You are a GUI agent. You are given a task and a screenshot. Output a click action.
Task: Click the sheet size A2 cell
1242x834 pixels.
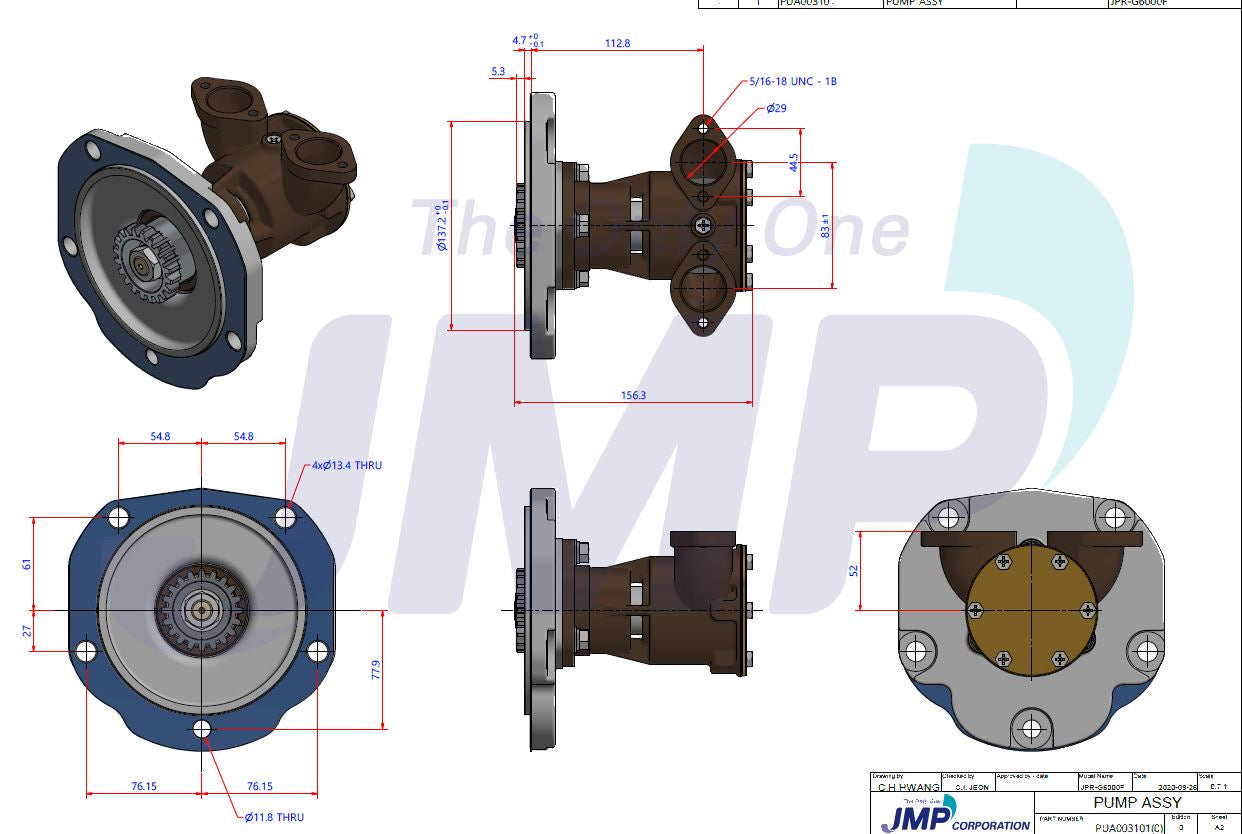1219,827
